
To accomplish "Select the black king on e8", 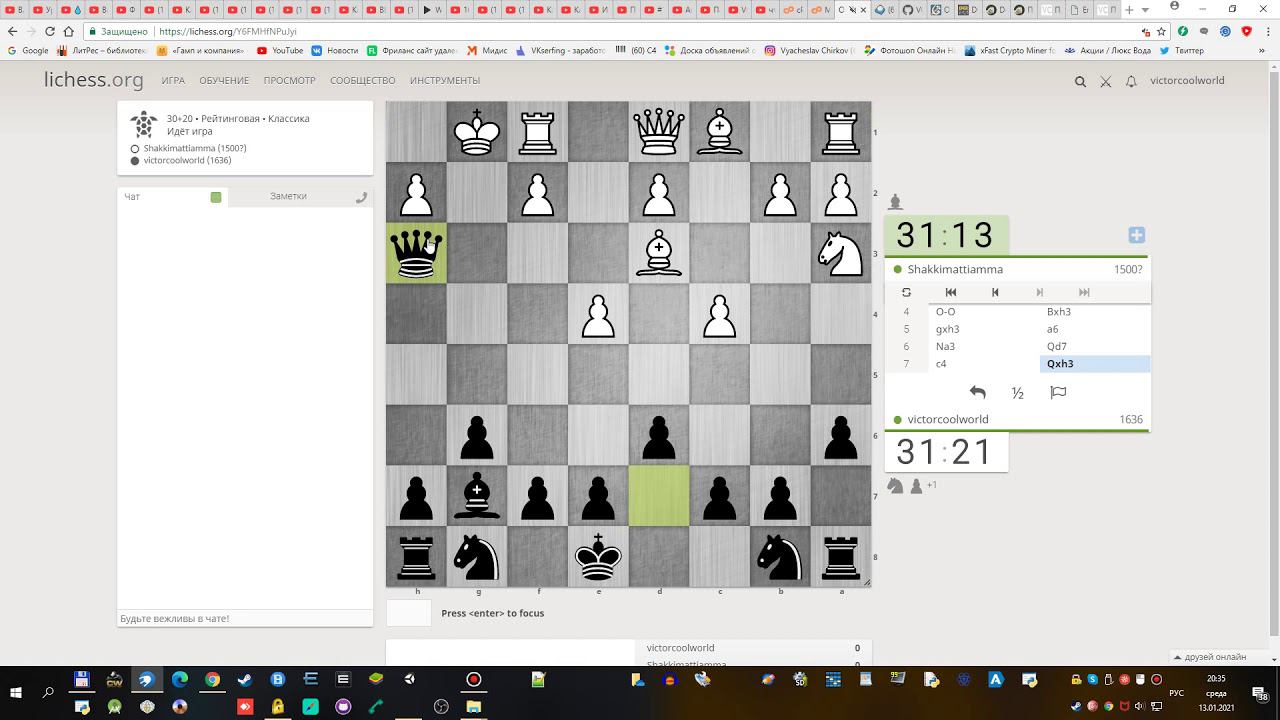I will [598, 556].
